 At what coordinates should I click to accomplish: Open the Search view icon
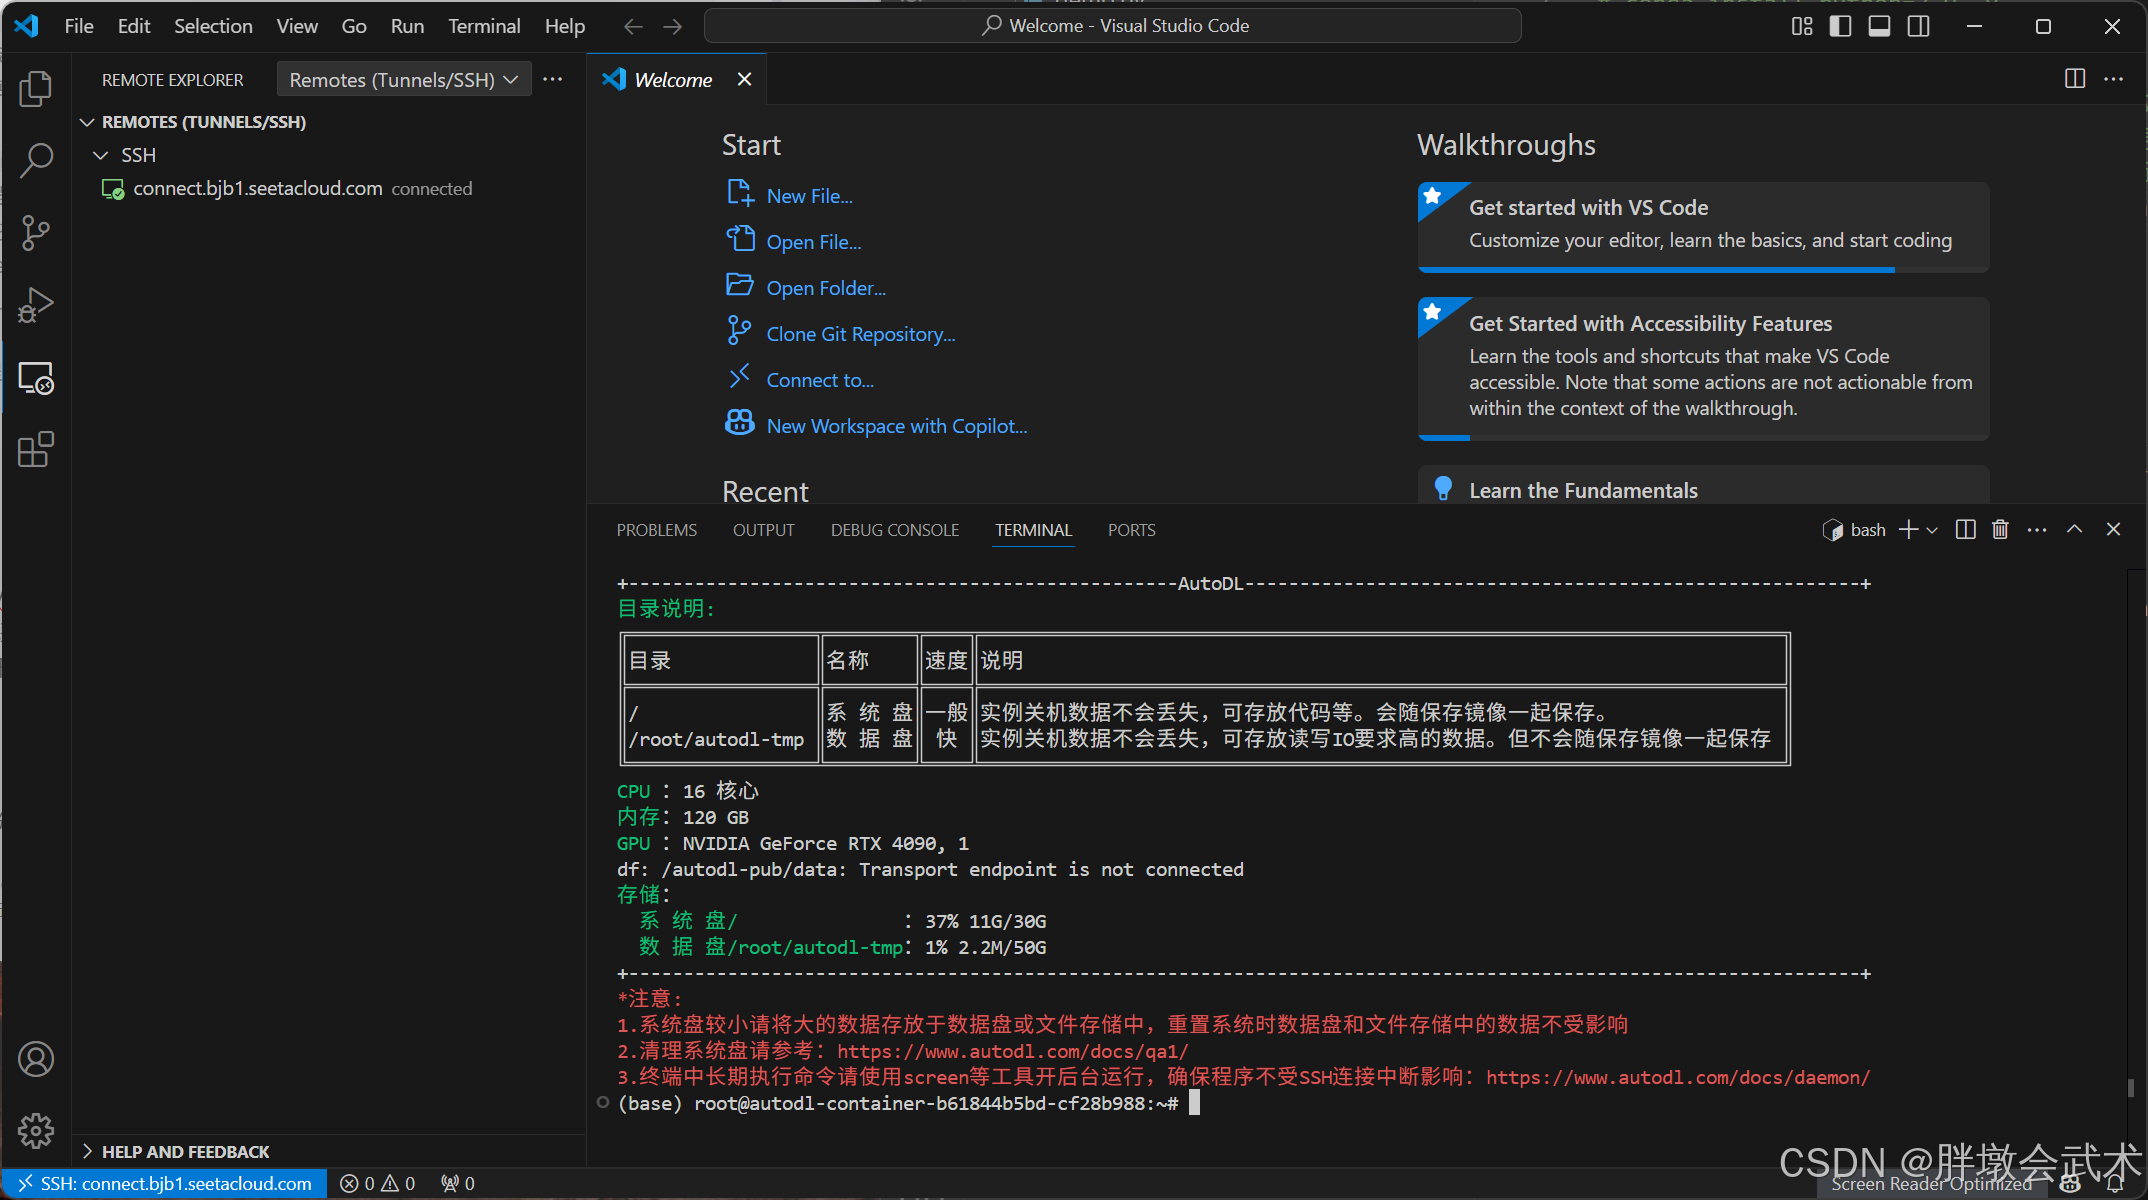(x=36, y=160)
